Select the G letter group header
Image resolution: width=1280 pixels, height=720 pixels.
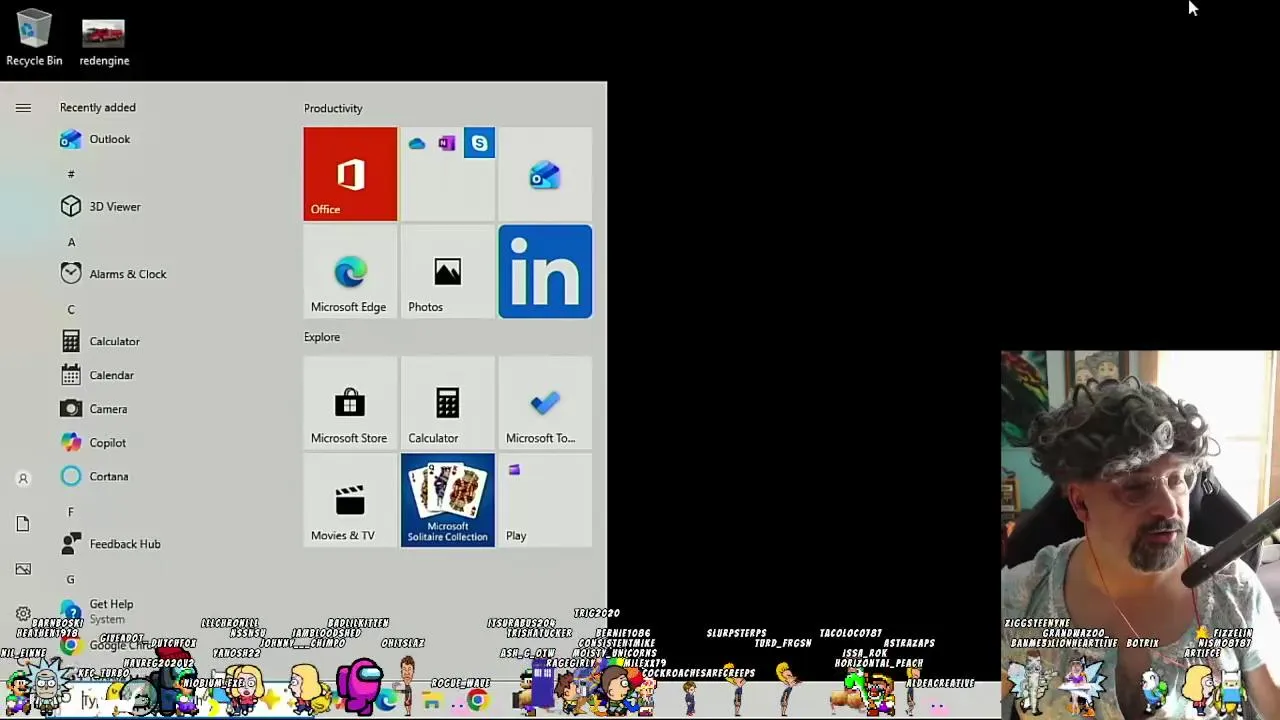click(71, 579)
